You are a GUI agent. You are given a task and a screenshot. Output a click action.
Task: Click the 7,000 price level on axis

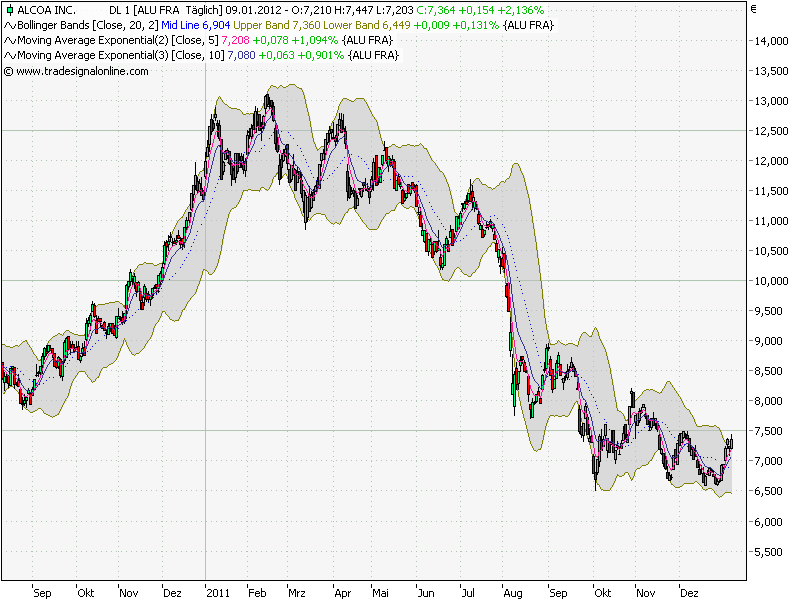(x=770, y=461)
